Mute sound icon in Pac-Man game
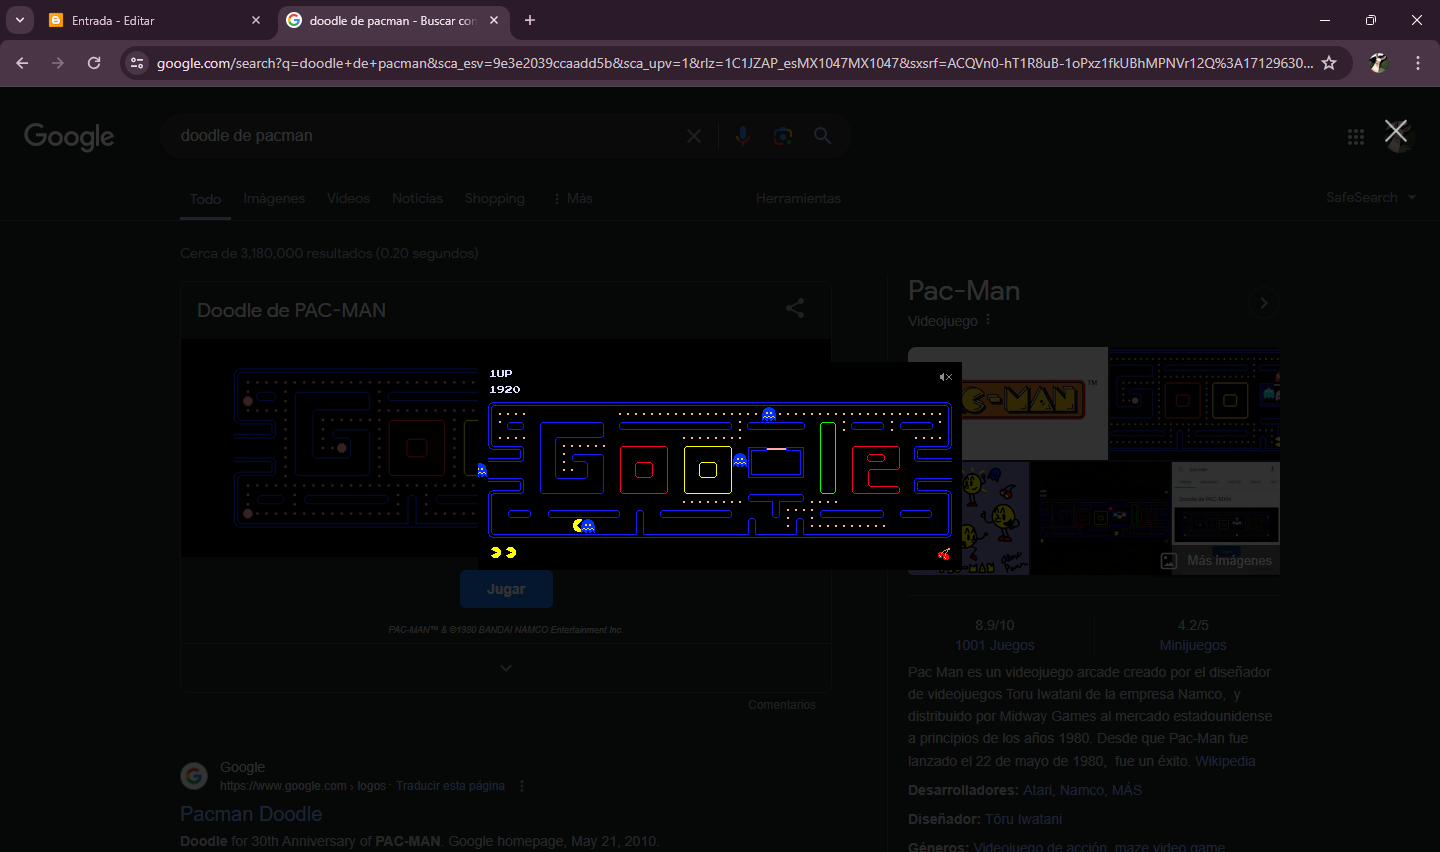Screen dimensions: 1440x852 pos(945,377)
